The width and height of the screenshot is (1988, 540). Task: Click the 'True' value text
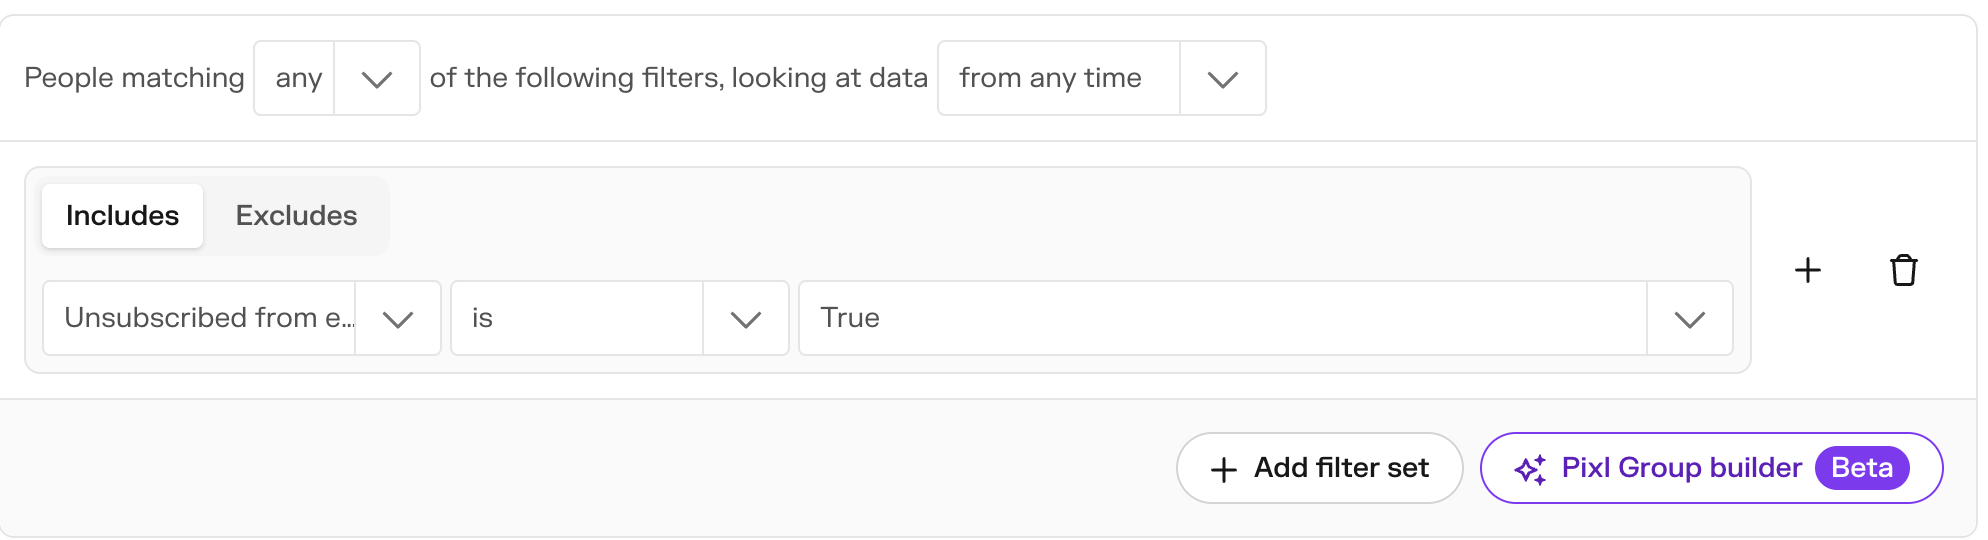(x=850, y=318)
